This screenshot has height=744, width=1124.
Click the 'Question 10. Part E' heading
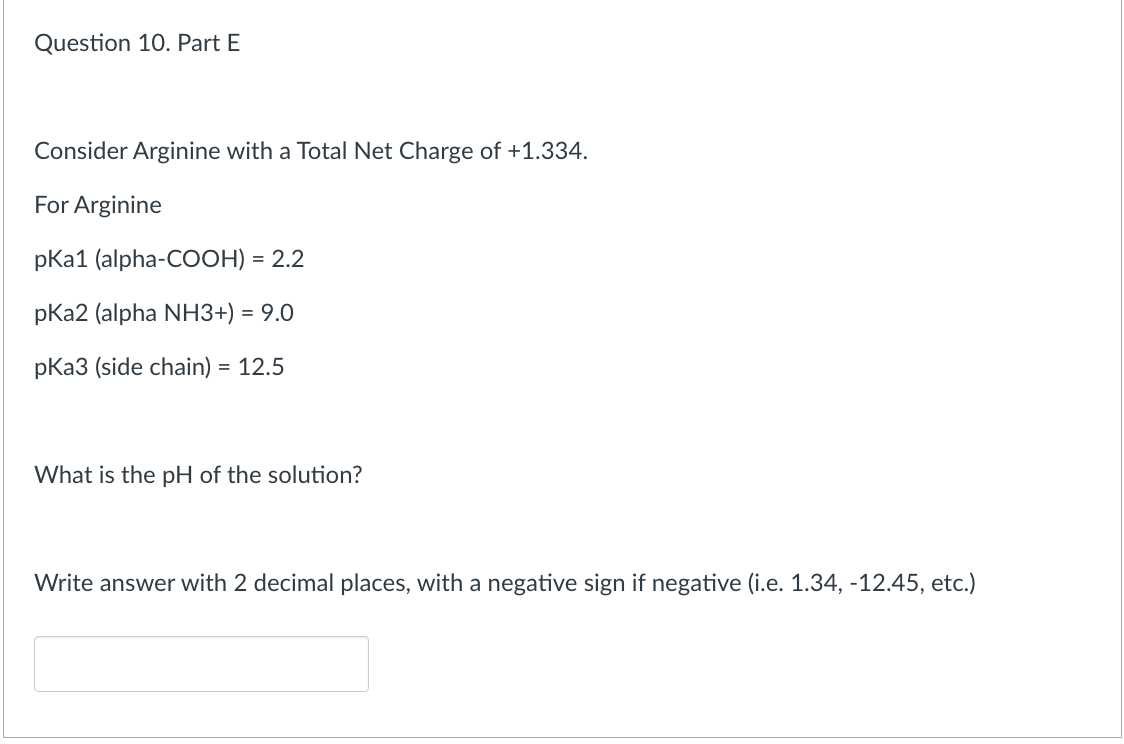[x=136, y=43]
